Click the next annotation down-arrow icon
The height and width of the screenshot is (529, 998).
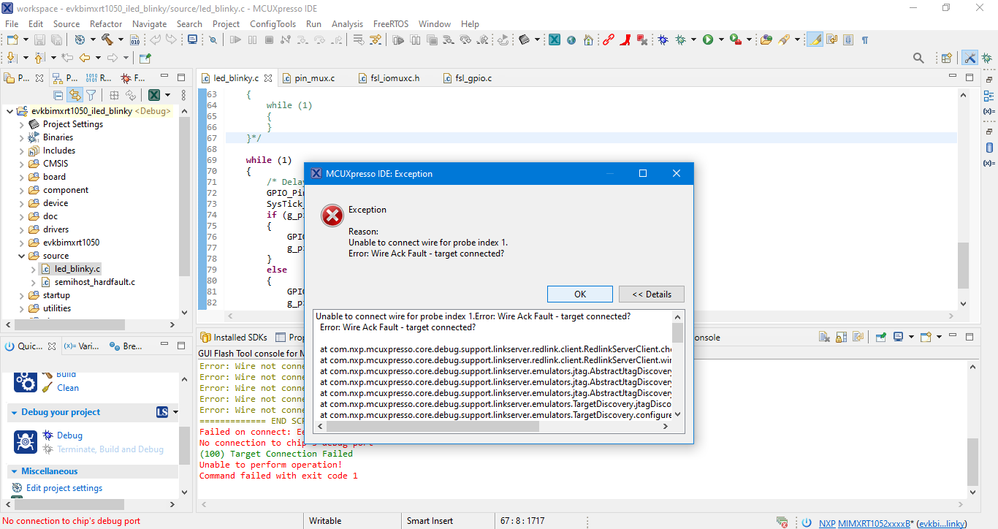[x=11, y=58]
